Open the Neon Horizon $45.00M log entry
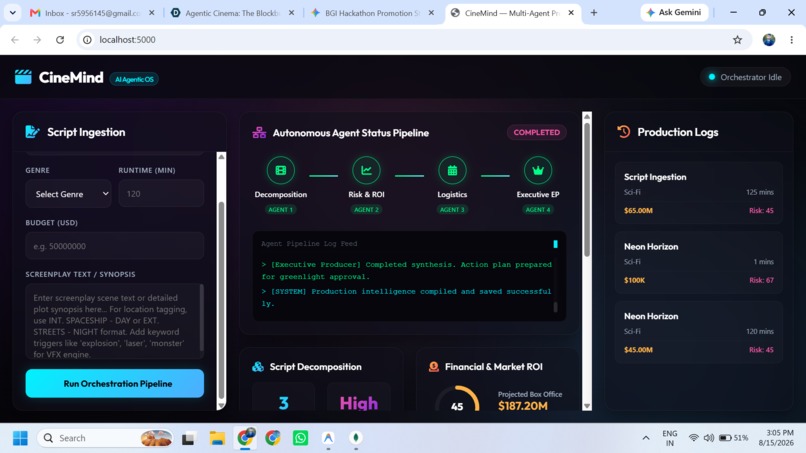This screenshot has height=453, width=806. (x=699, y=332)
